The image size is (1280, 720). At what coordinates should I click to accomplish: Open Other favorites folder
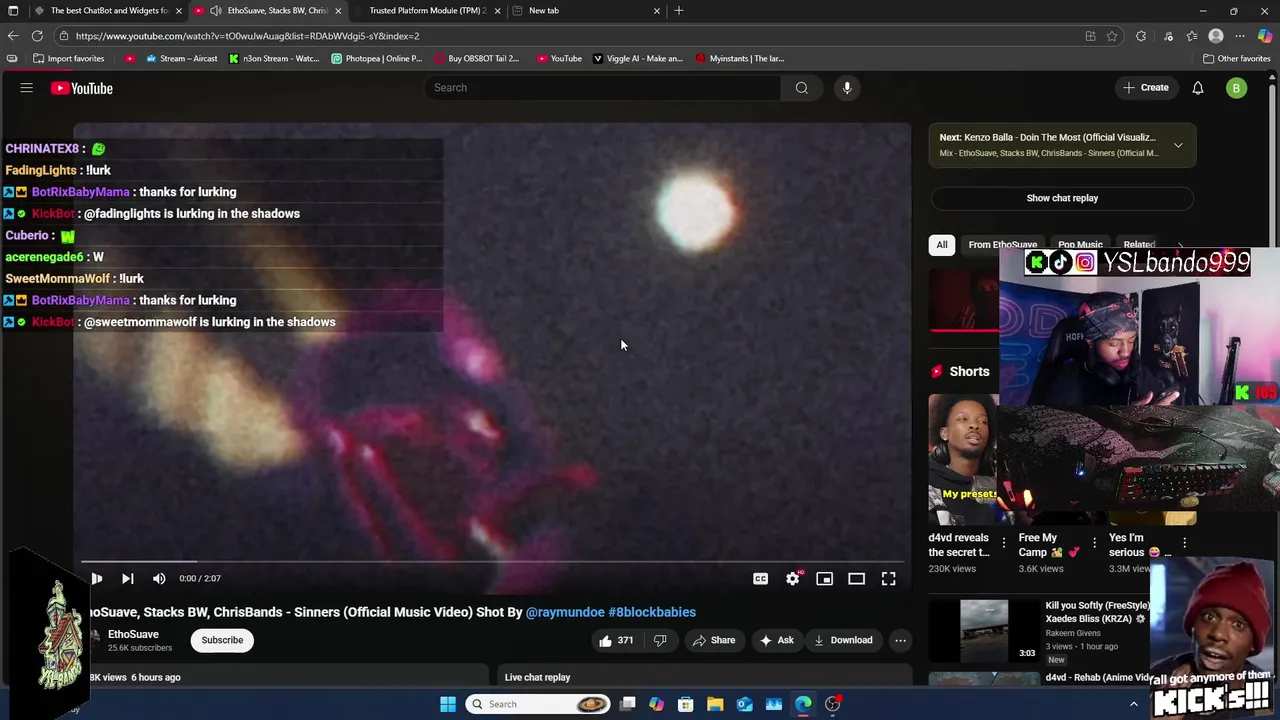[1236, 58]
